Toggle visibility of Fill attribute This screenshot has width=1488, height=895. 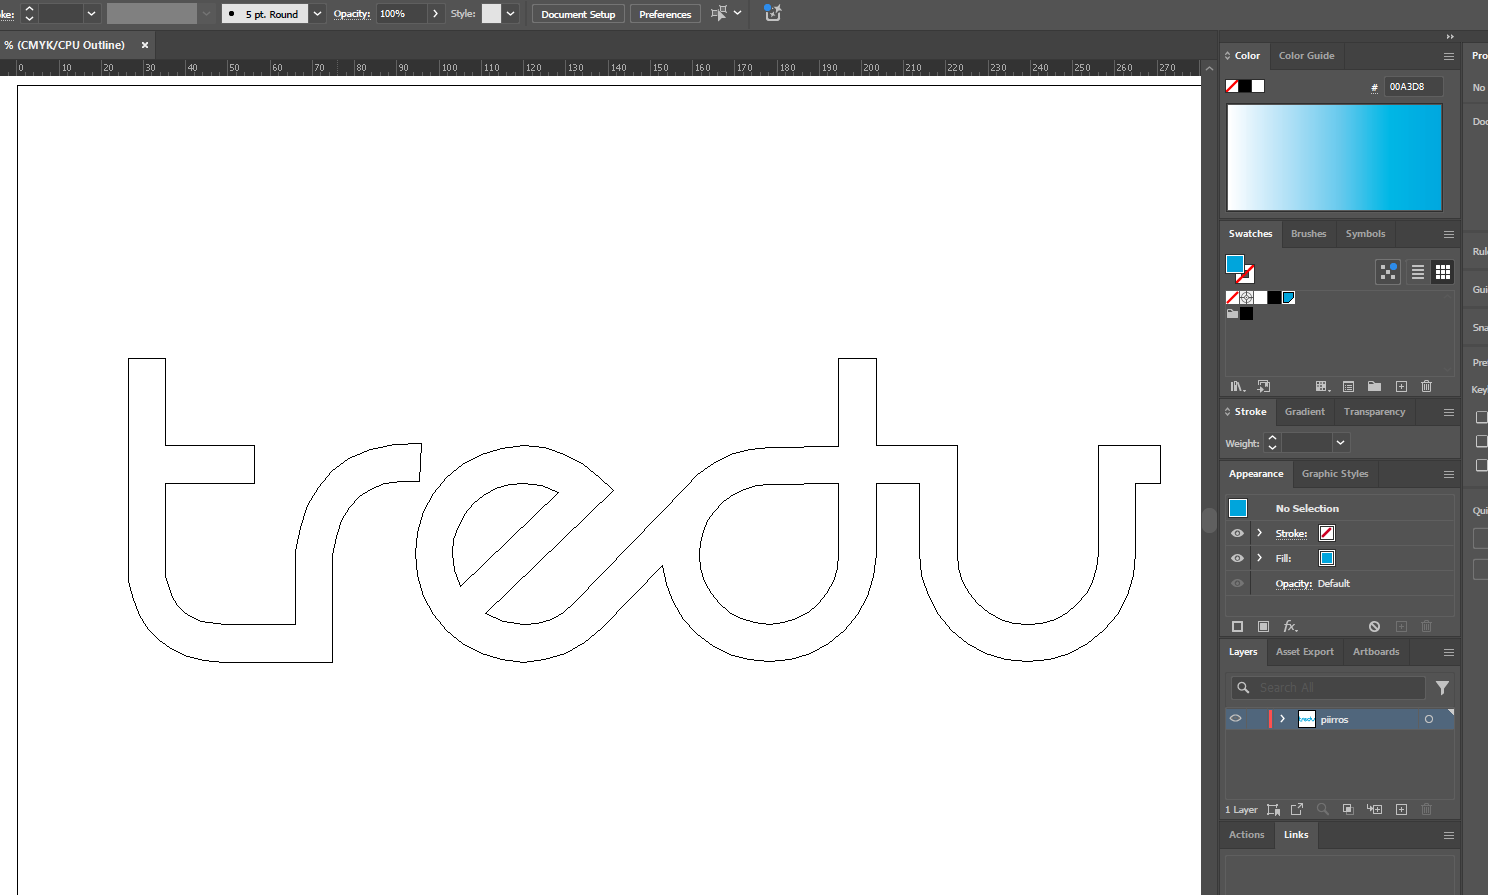pos(1237,558)
